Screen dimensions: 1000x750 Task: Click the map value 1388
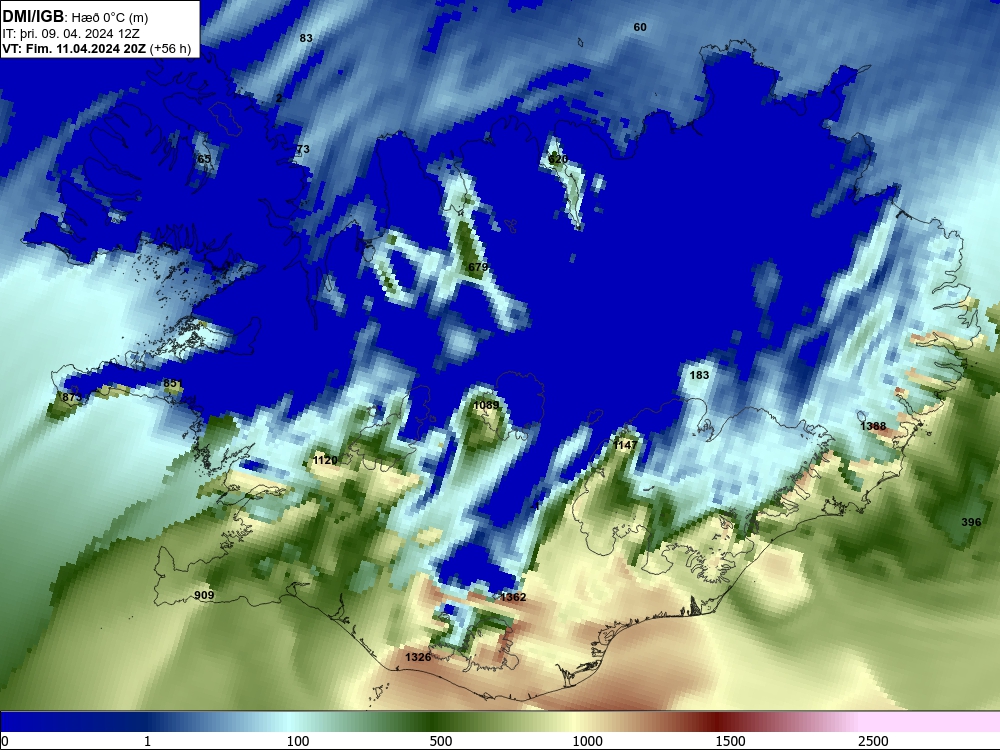pos(873,426)
